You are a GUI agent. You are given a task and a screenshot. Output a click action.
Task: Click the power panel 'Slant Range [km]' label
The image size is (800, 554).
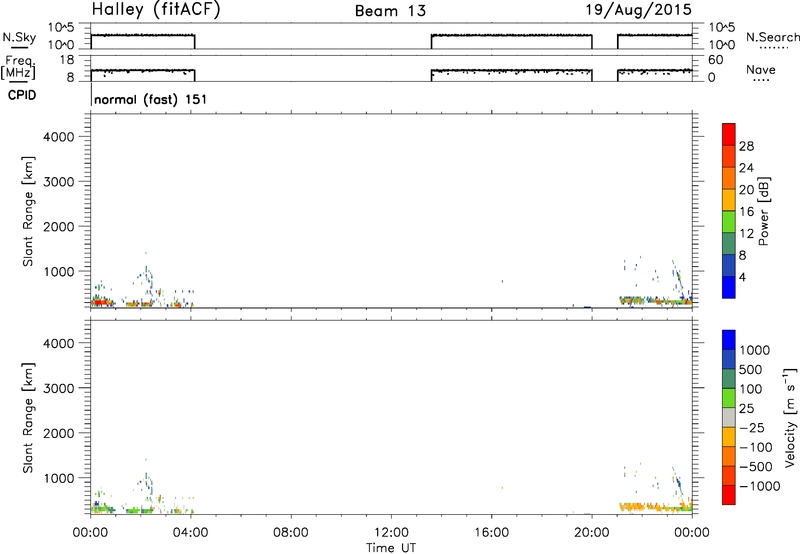[x=28, y=211]
